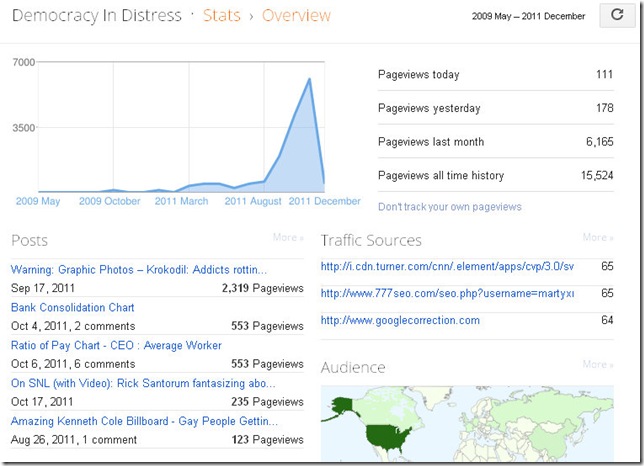Image resolution: width=644 pixels, height=466 pixels.
Task: Expand Traffic Sources with More » link
Action: (x=598, y=238)
